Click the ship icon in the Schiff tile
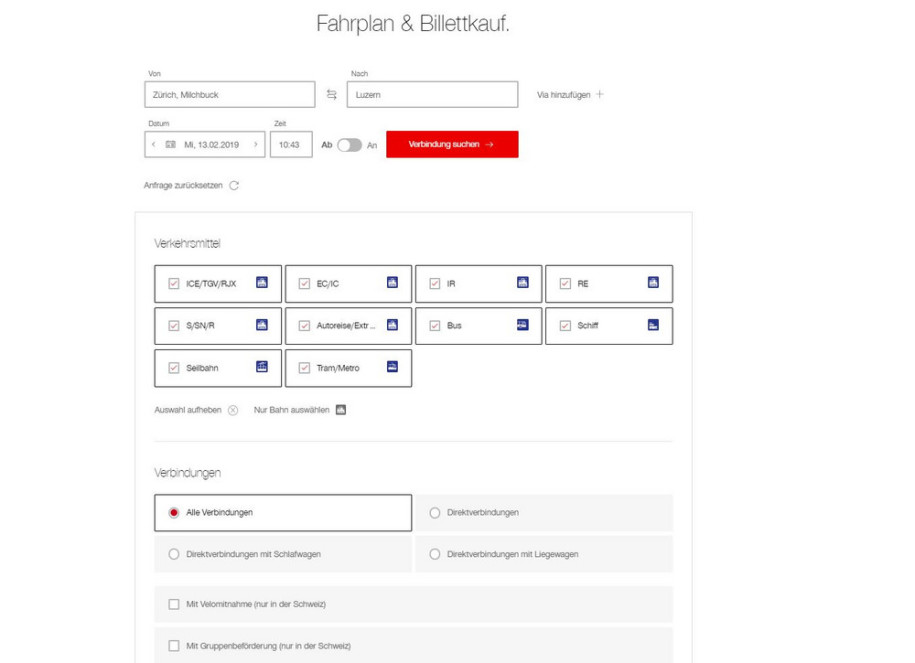Screen dimensions: 915x663 [x=654, y=325]
